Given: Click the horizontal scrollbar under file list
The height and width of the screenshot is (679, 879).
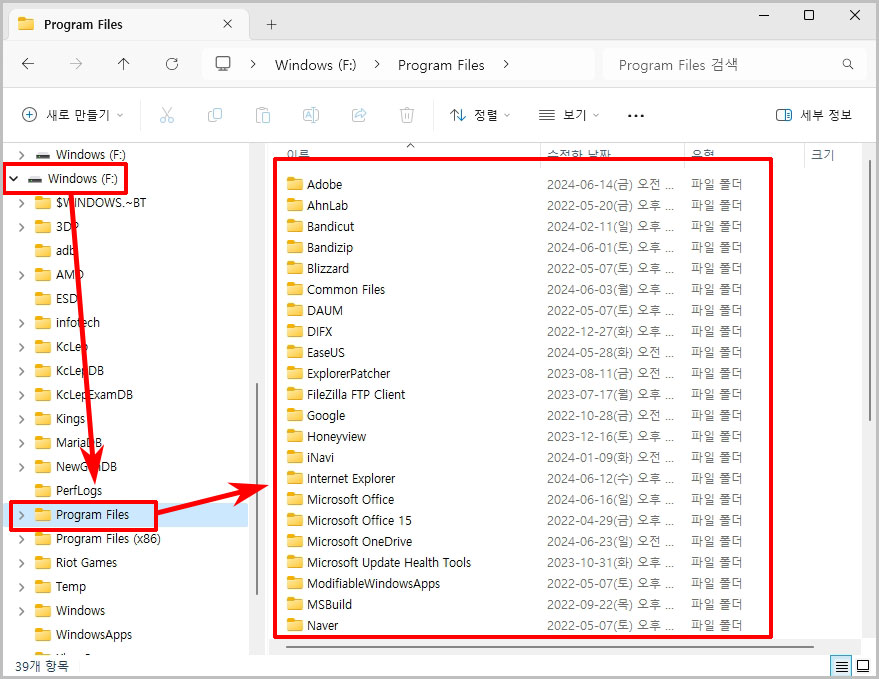Looking at the screenshot, I should [549, 646].
